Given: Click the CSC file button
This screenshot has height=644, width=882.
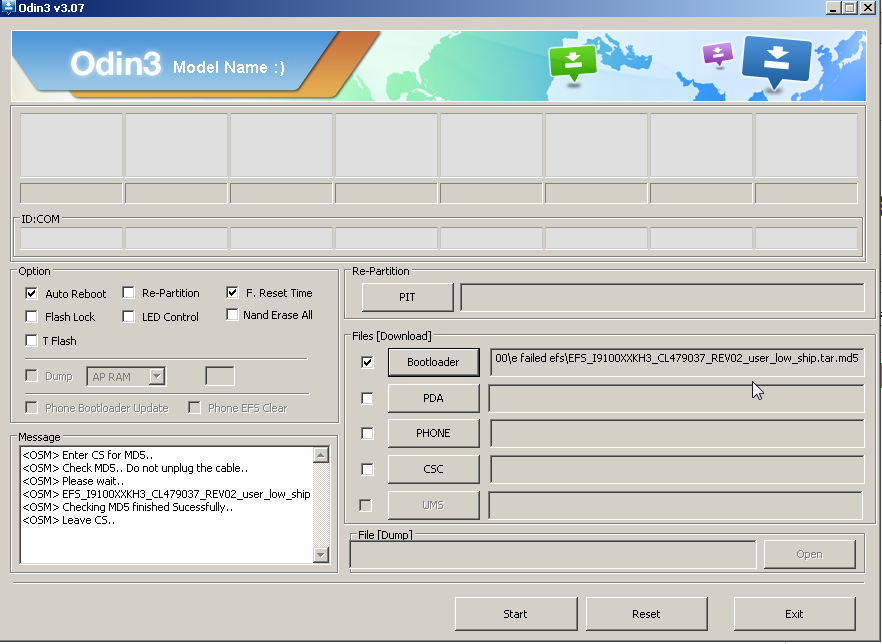Looking at the screenshot, I should click(x=433, y=469).
